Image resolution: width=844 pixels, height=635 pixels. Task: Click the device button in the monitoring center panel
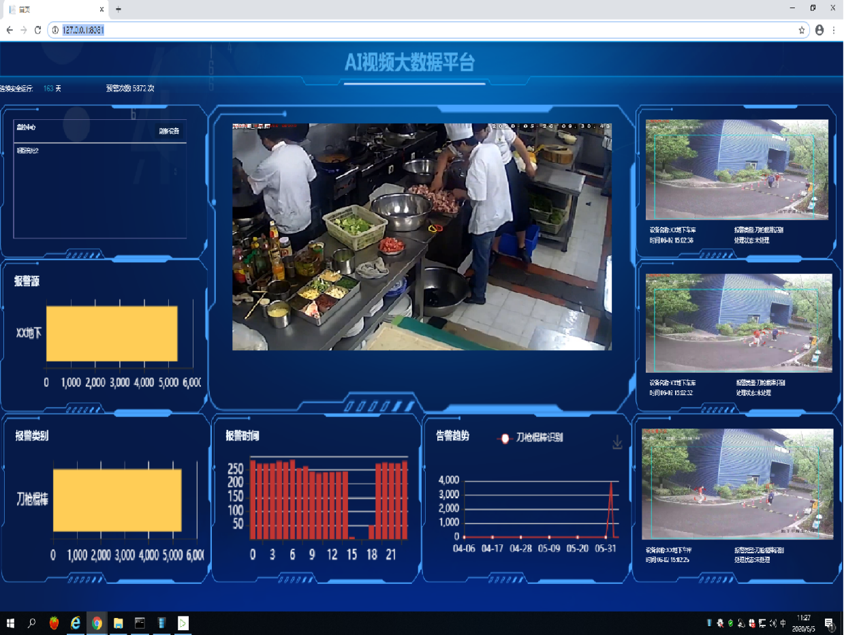[168, 131]
